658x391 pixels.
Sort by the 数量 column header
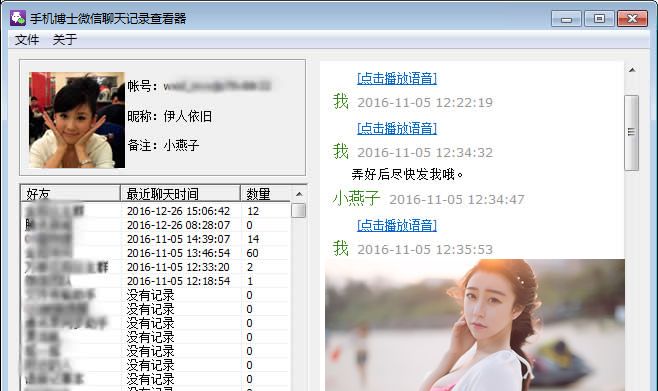click(x=266, y=193)
